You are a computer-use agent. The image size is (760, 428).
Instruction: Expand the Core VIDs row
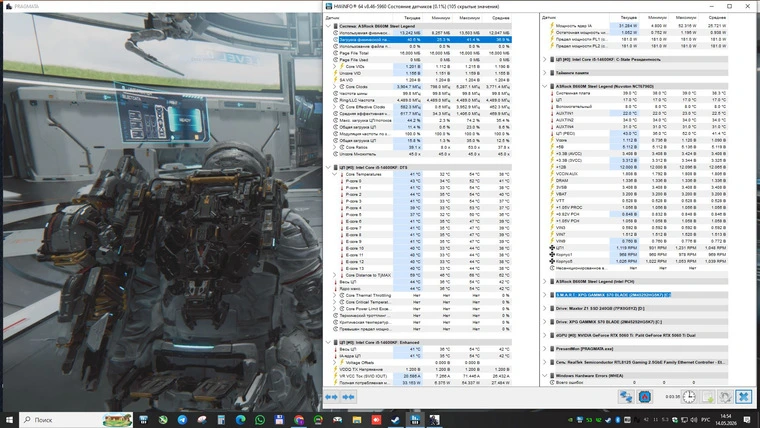click(x=334, y=66)
